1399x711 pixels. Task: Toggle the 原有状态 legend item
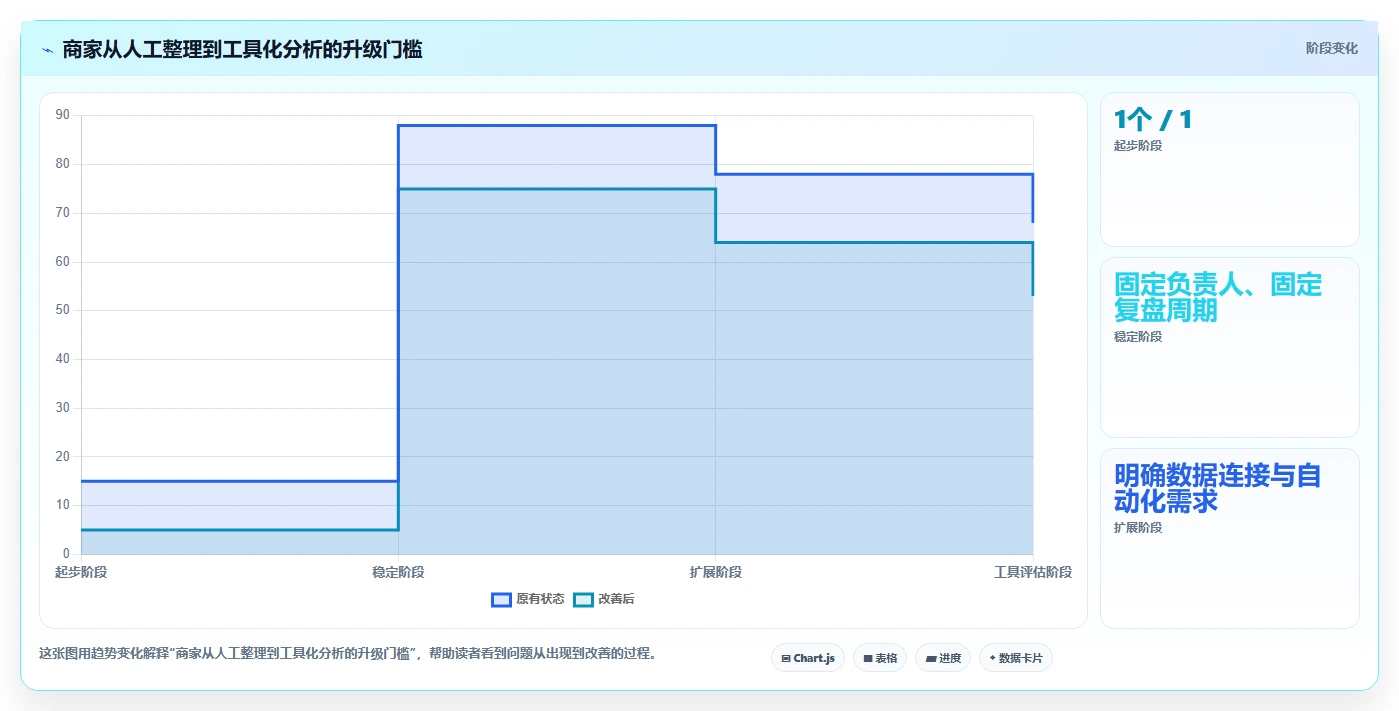[528, 599]
